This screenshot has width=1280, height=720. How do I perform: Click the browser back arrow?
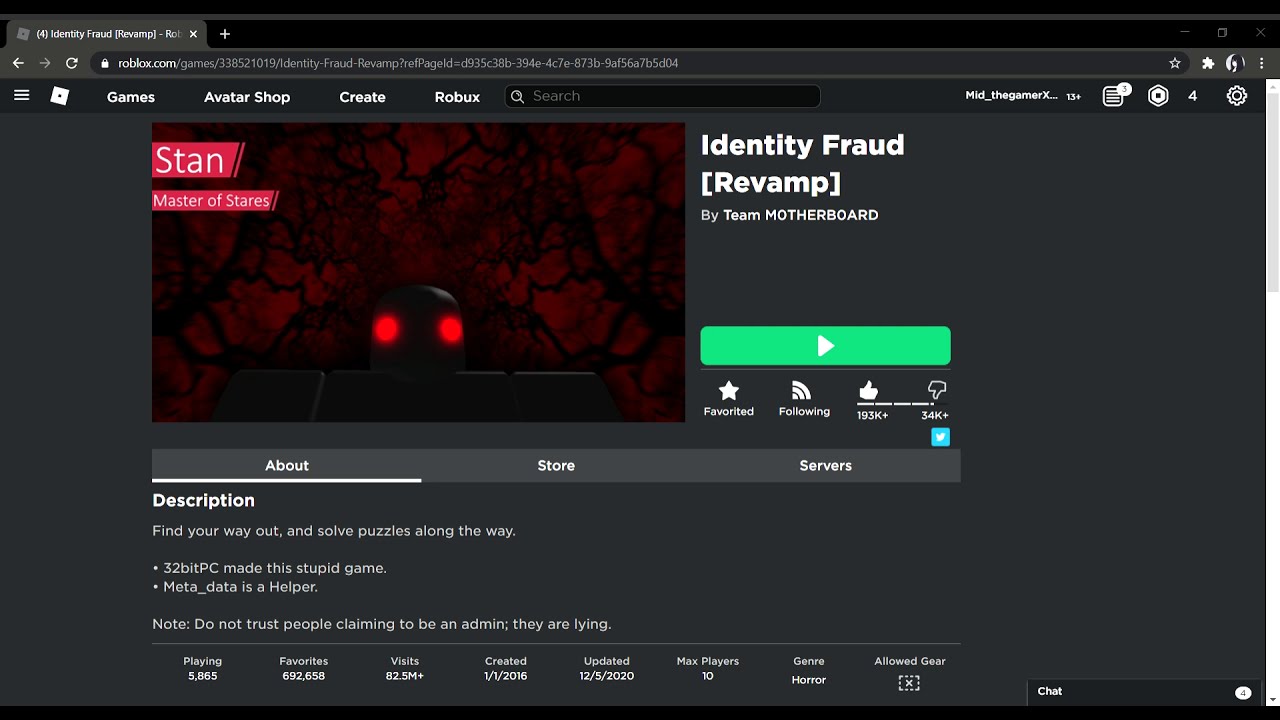coord(18,63)
